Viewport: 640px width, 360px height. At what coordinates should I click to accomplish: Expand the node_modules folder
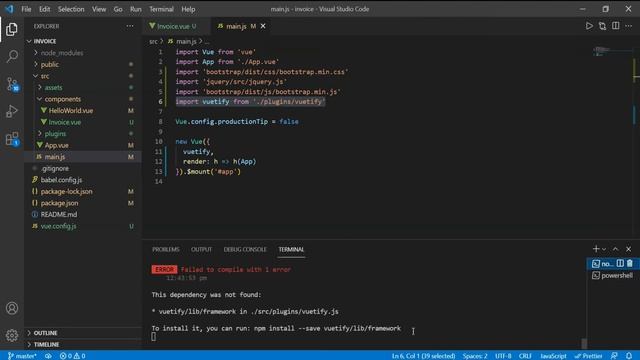(x=83, y=53)
